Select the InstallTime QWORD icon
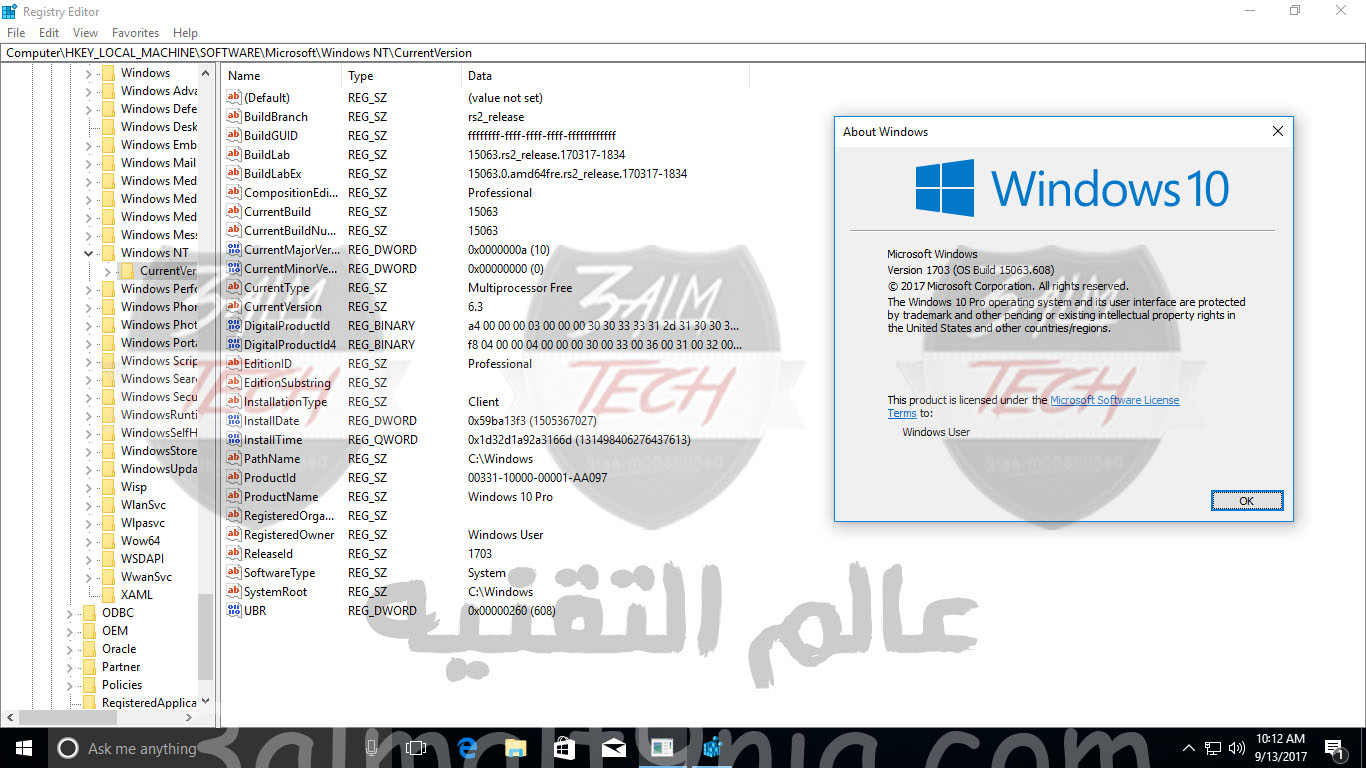 pos(234,440)
